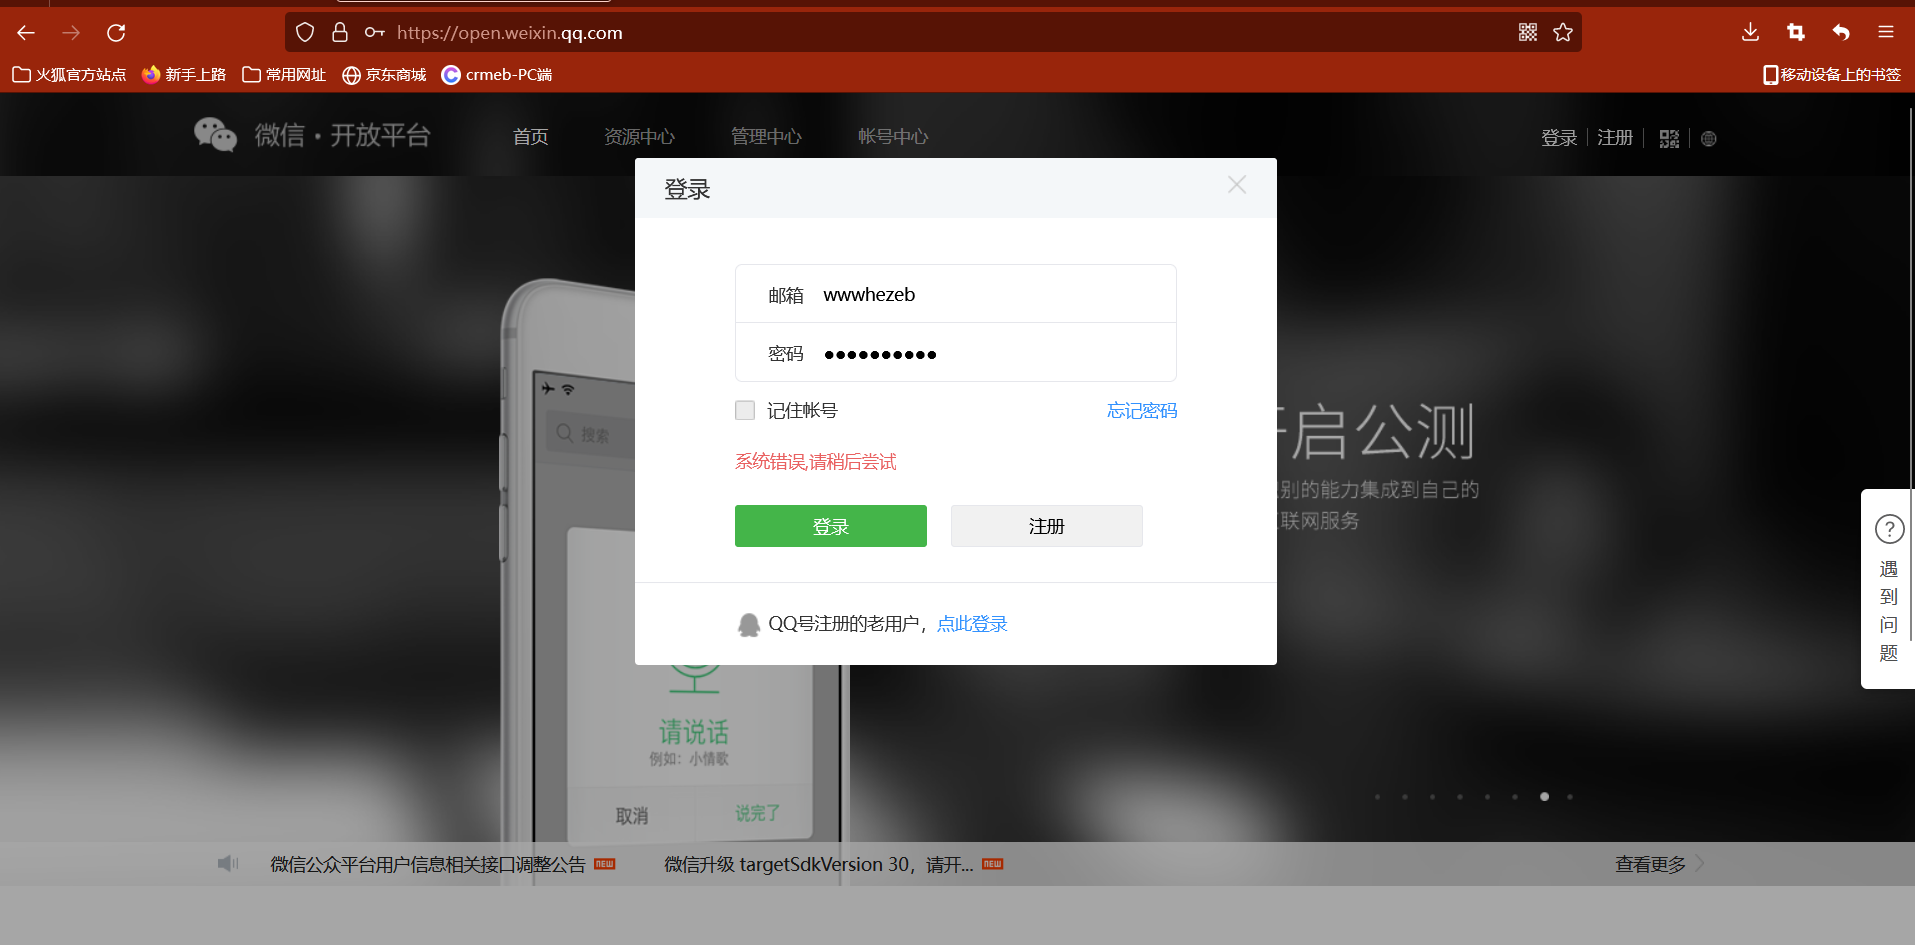Viewport: 1915px width, 945px height.
Task: View site security lock information
Action: [x=340, y=33]
